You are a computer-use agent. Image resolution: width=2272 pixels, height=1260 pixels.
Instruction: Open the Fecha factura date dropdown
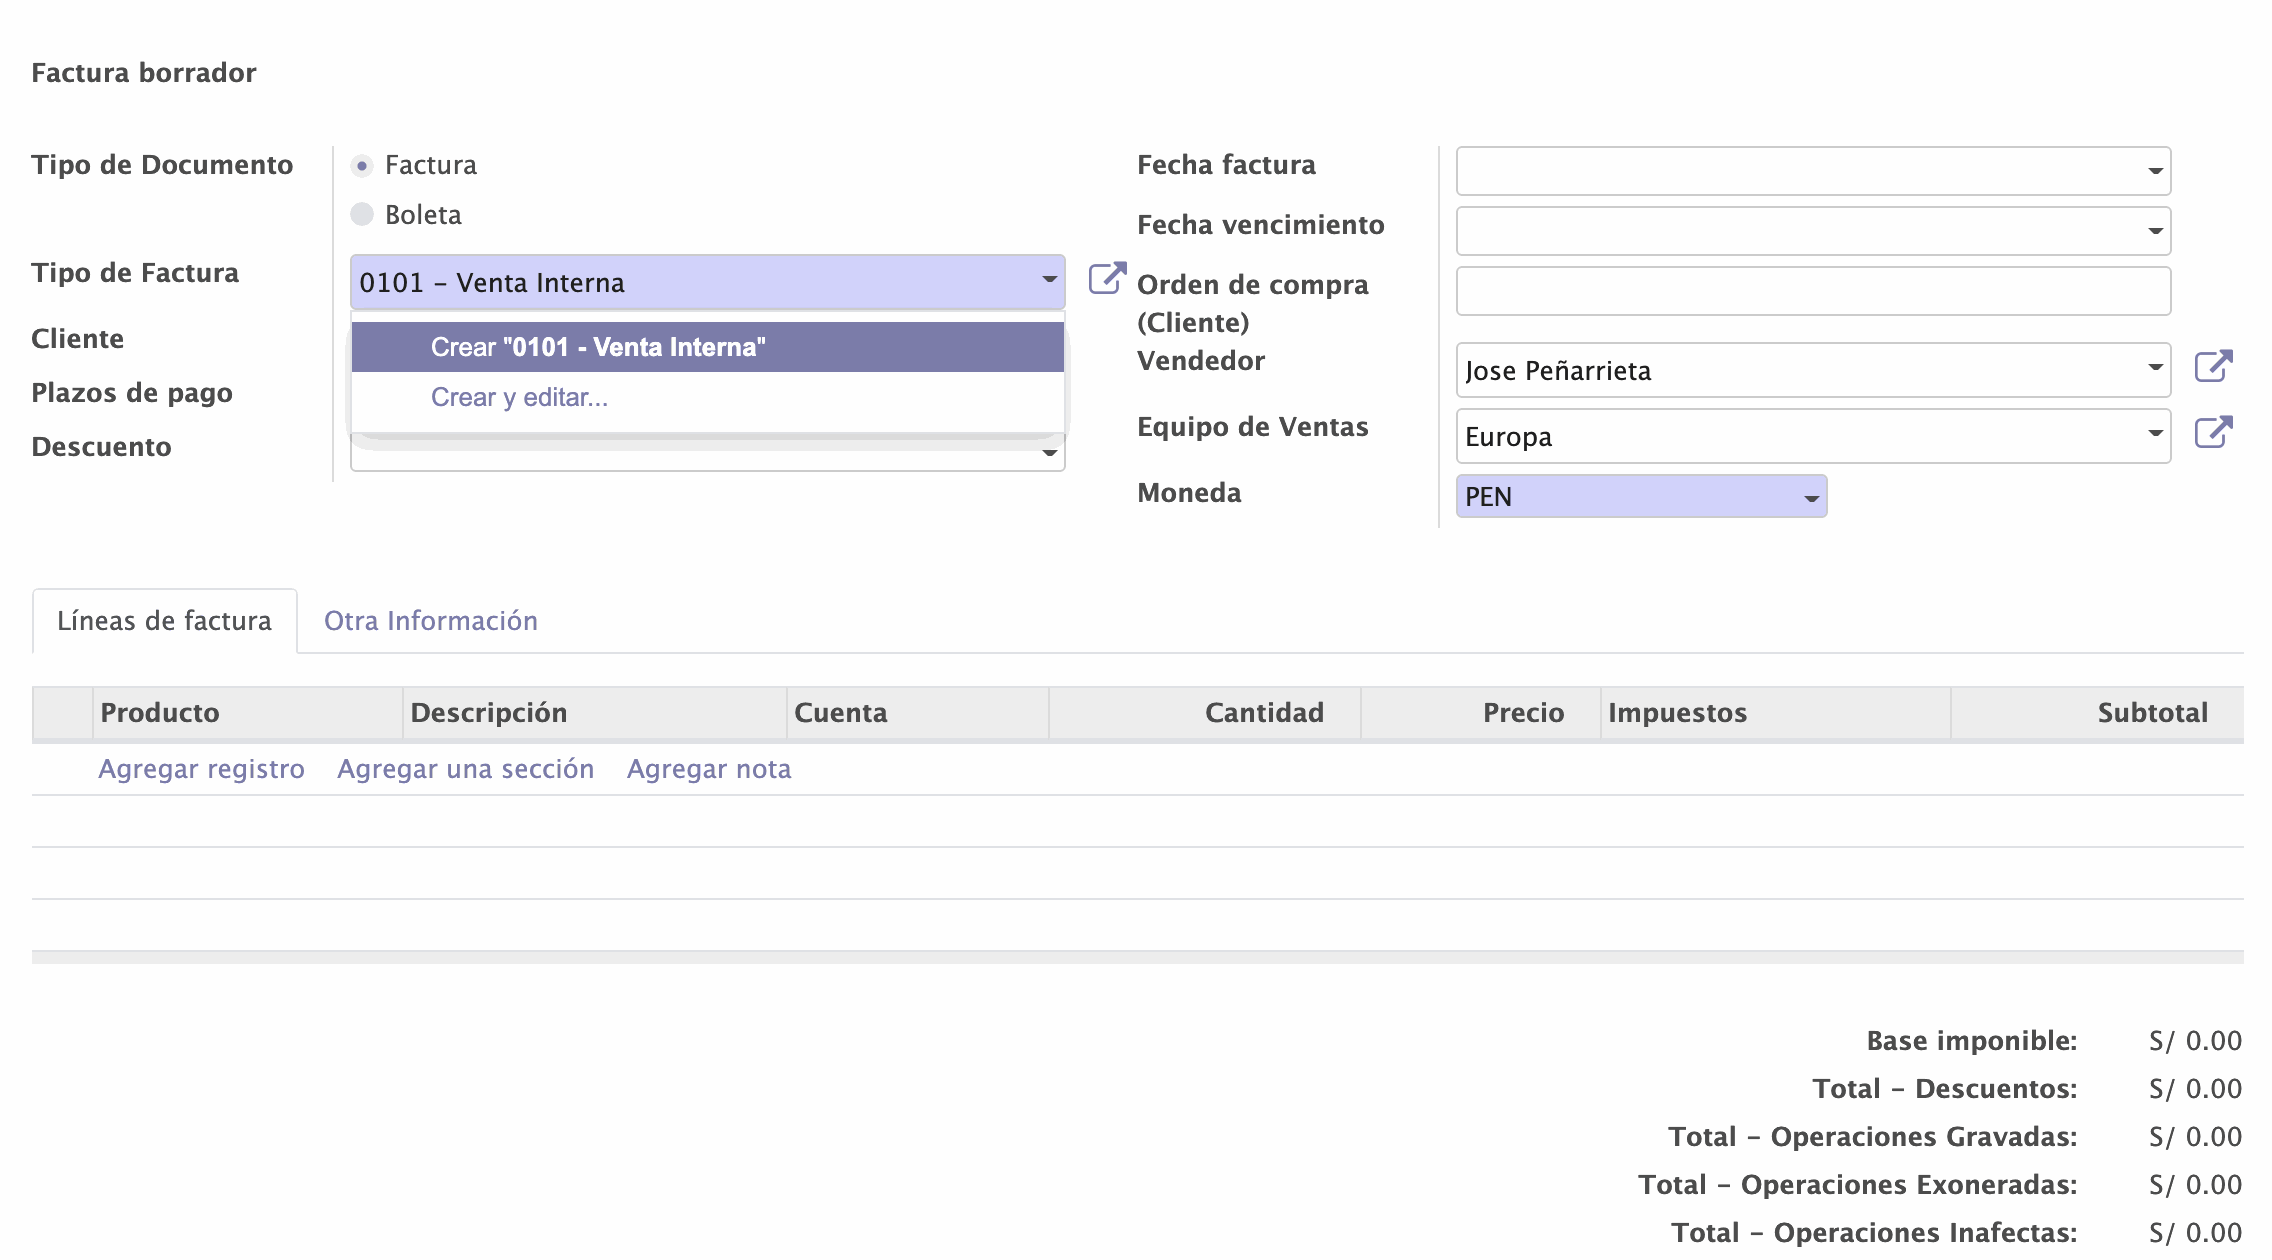click(x=2155, y=171)
